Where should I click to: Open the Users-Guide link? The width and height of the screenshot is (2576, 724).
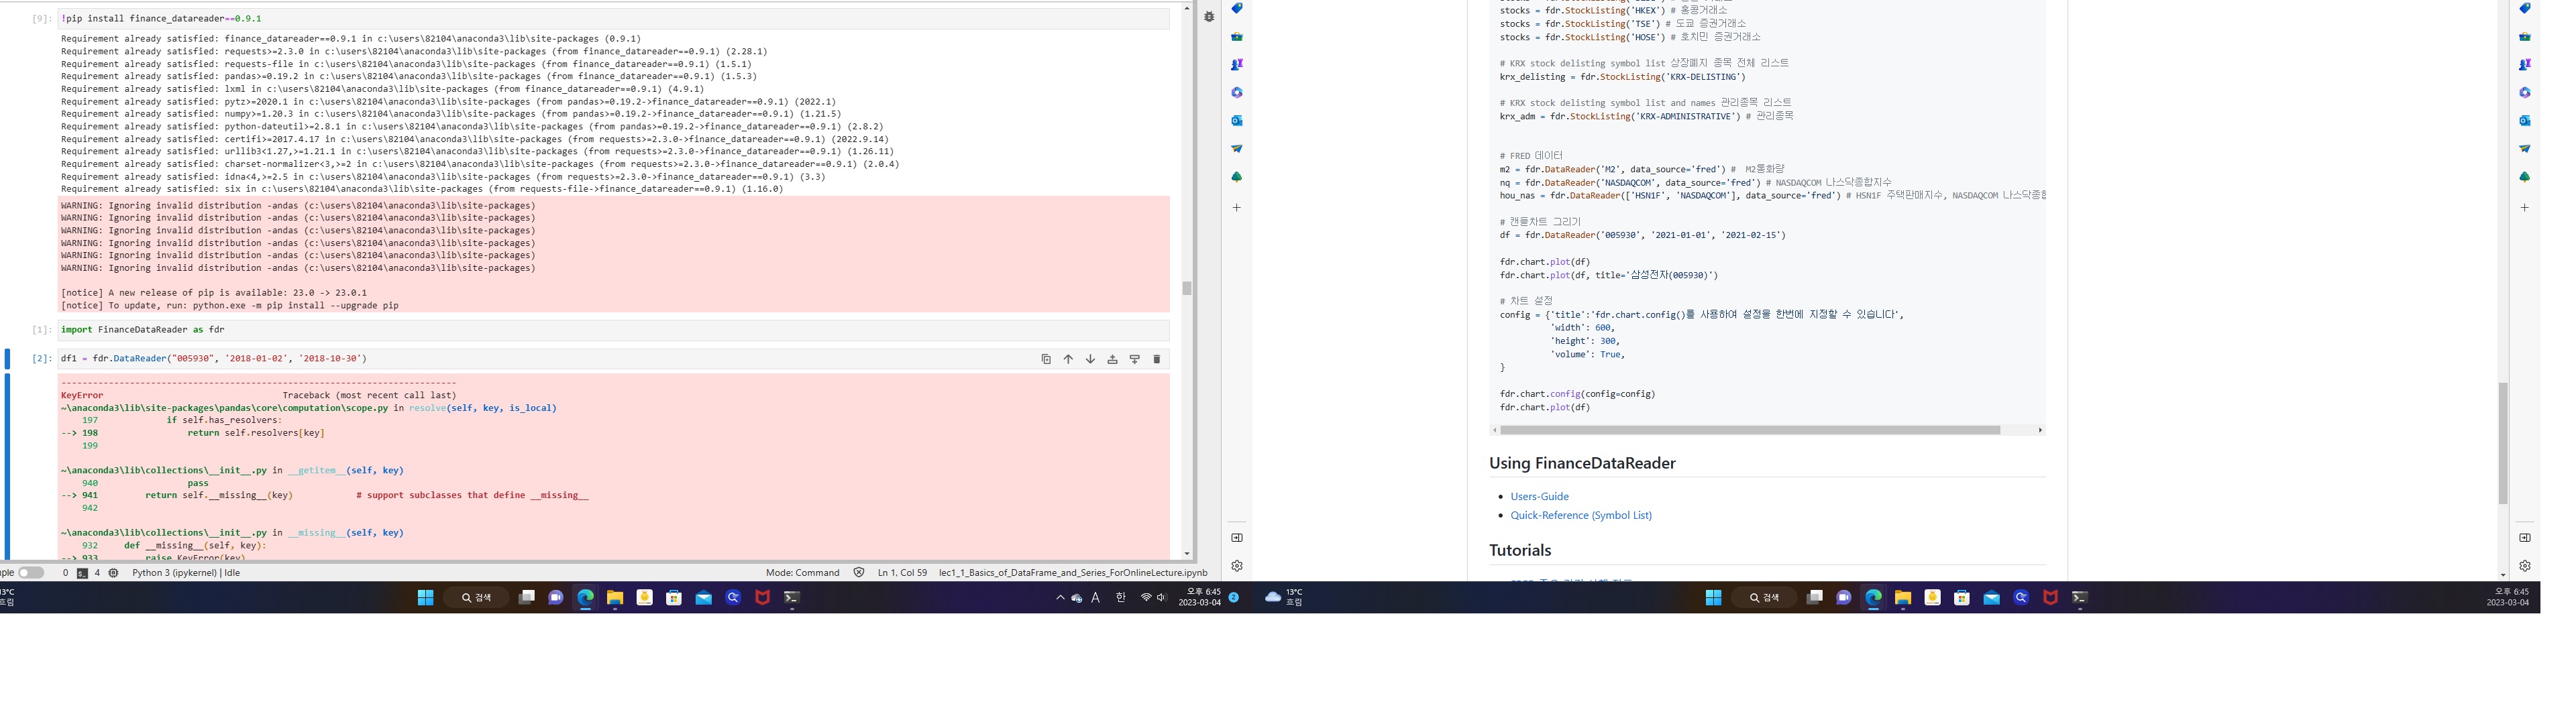1539,497
